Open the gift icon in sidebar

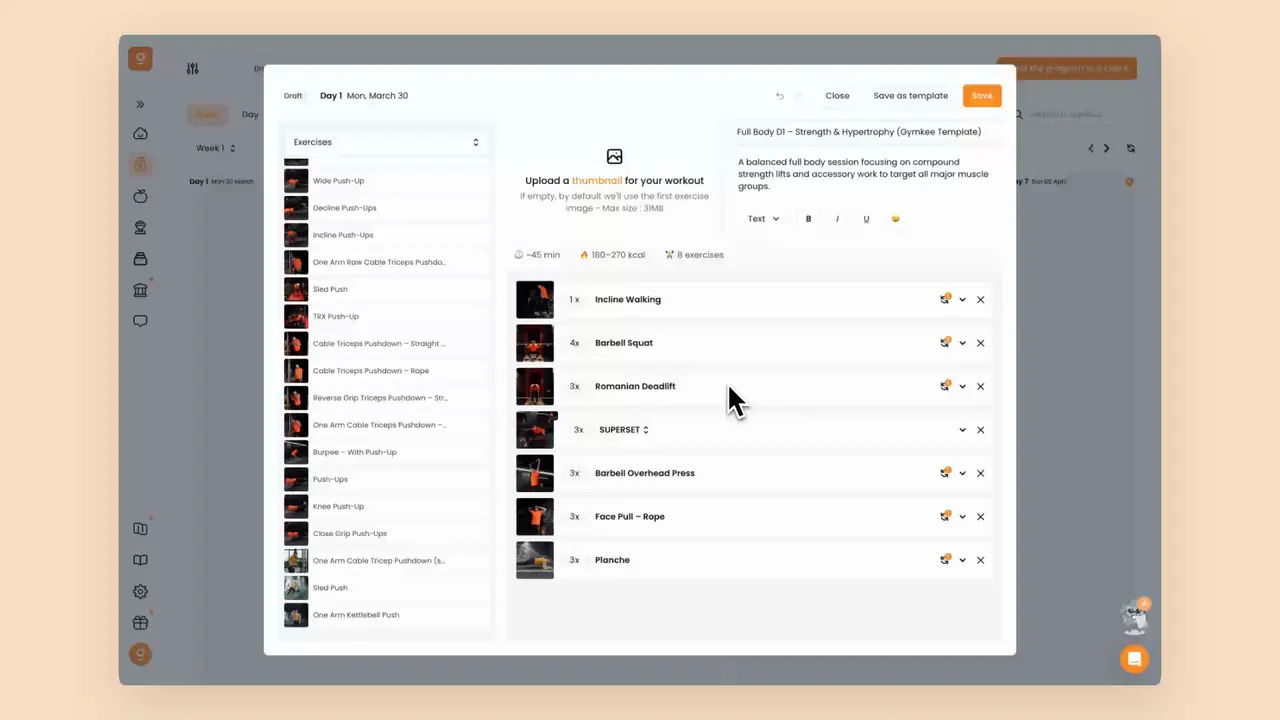(x=140, y=622)
